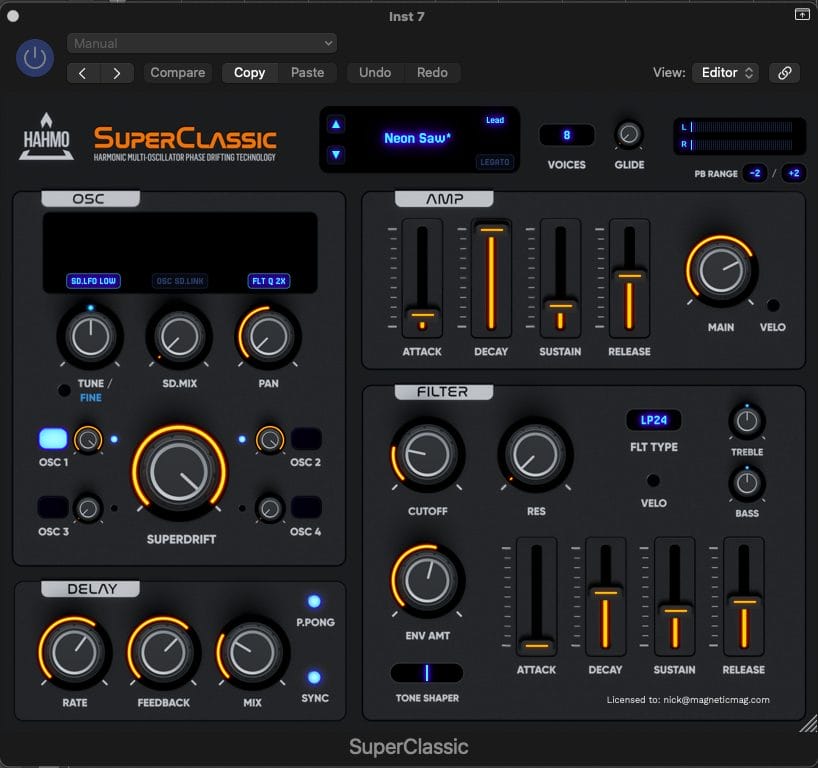Go to next preset with right arrow
This screenshot has height=768, width=818.
tap(117, 73)
